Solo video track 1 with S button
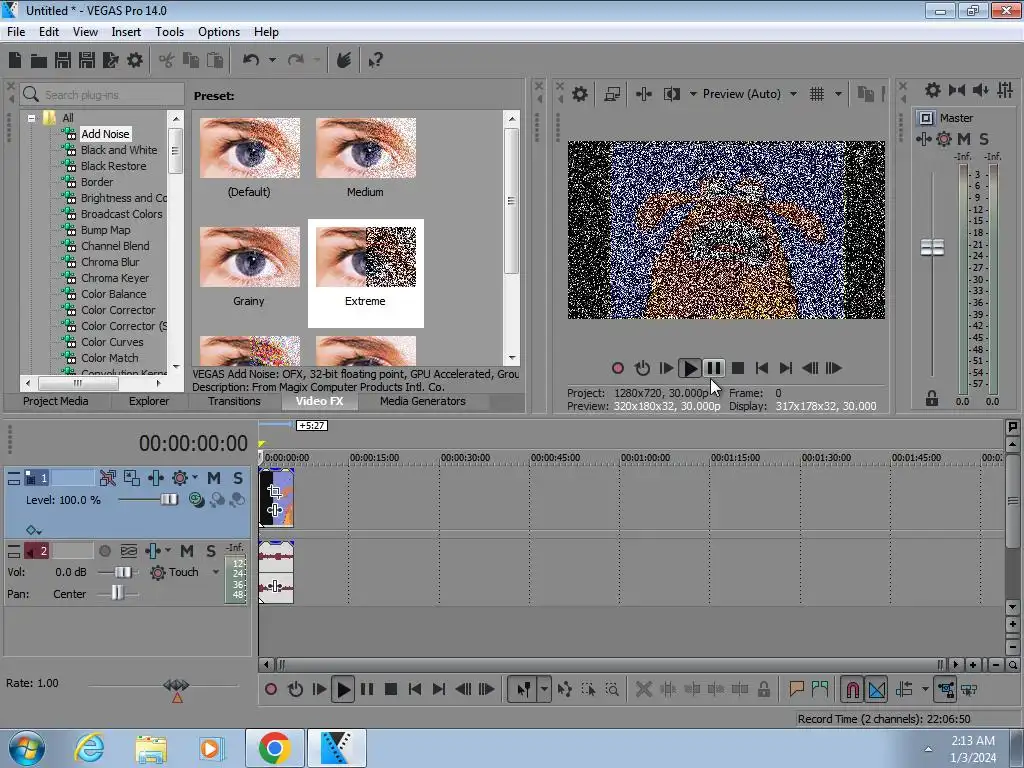 238,478
